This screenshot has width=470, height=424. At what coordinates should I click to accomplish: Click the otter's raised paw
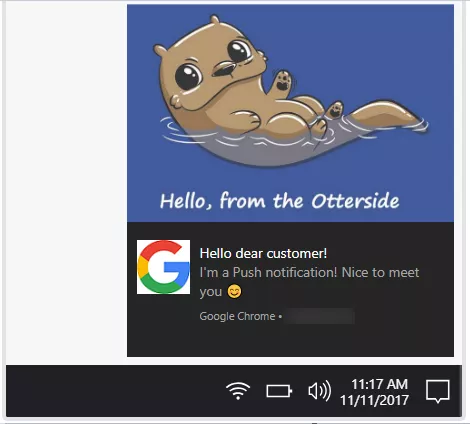(x=283, y=81)
